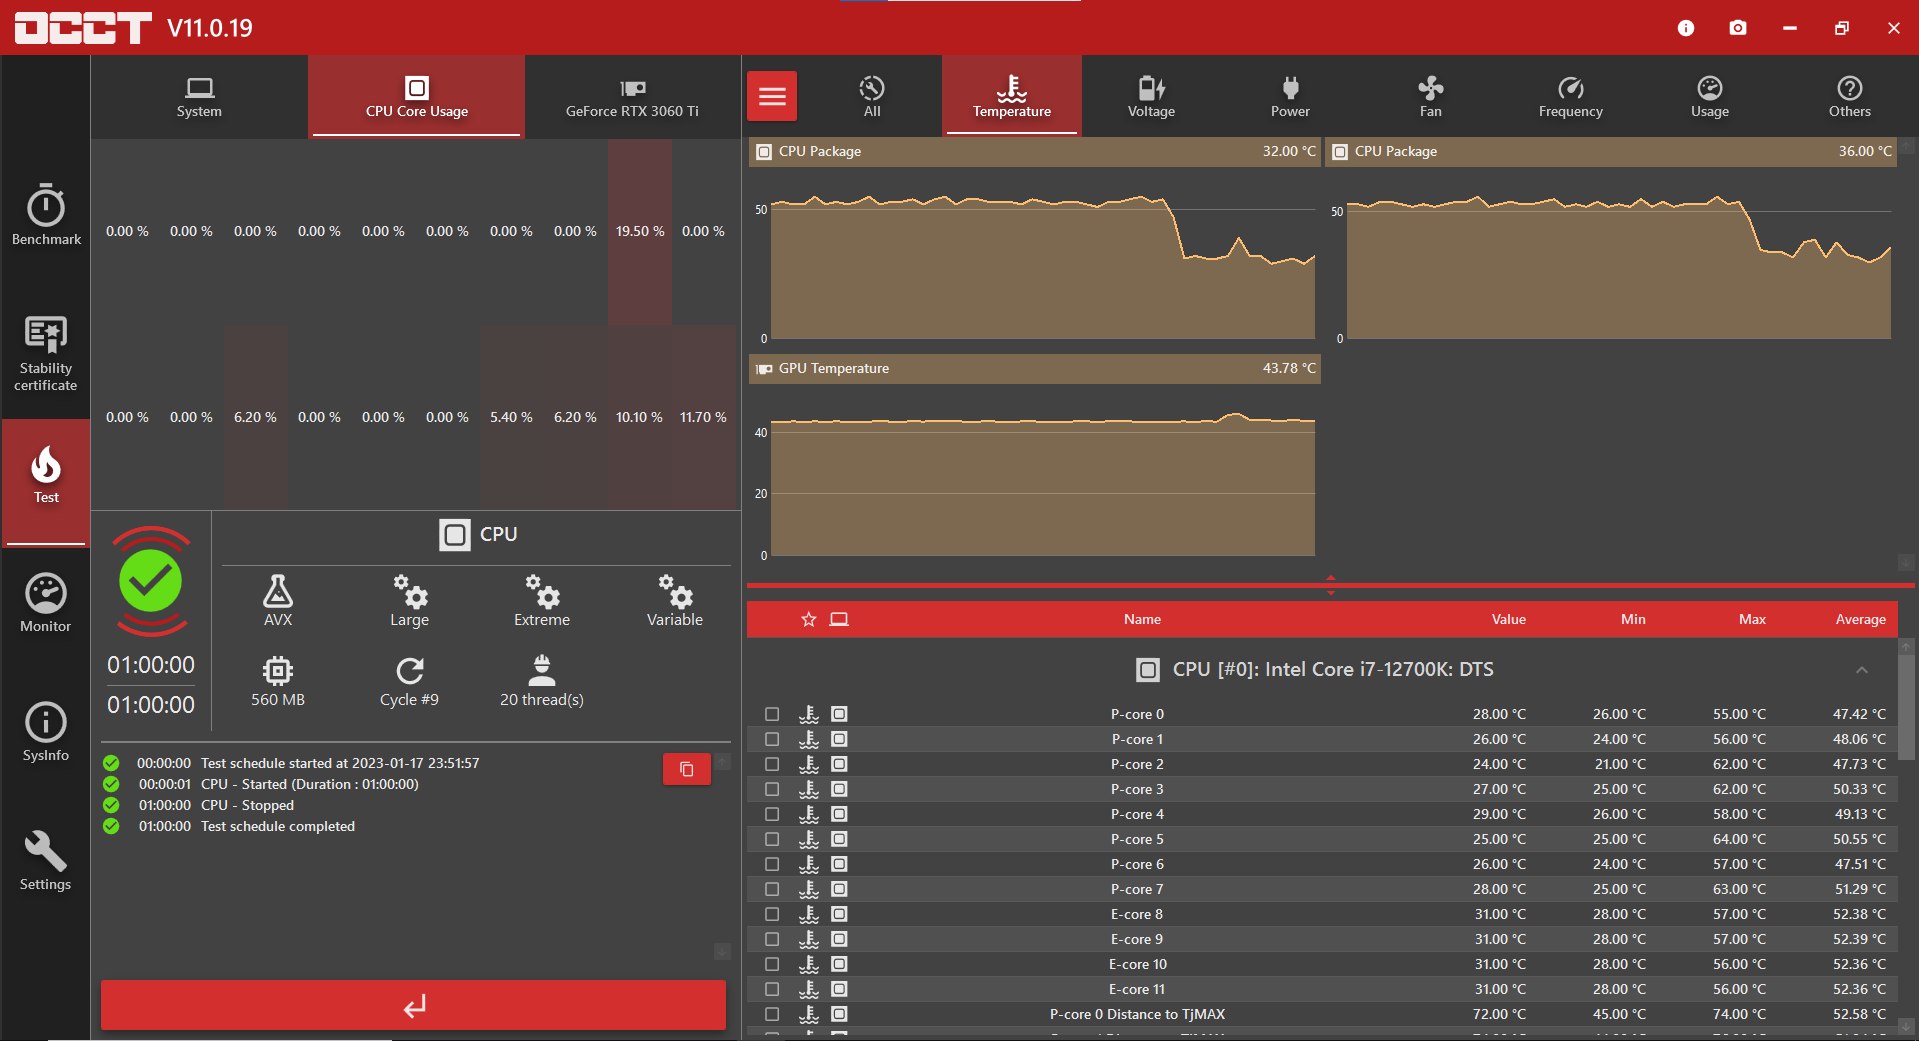Image resolution: width=1919 pixels, height=1041 pixels.
Task: Toggle checkbox for P-core 4 row
Action: pyautogui.click(x=772, y=814)
